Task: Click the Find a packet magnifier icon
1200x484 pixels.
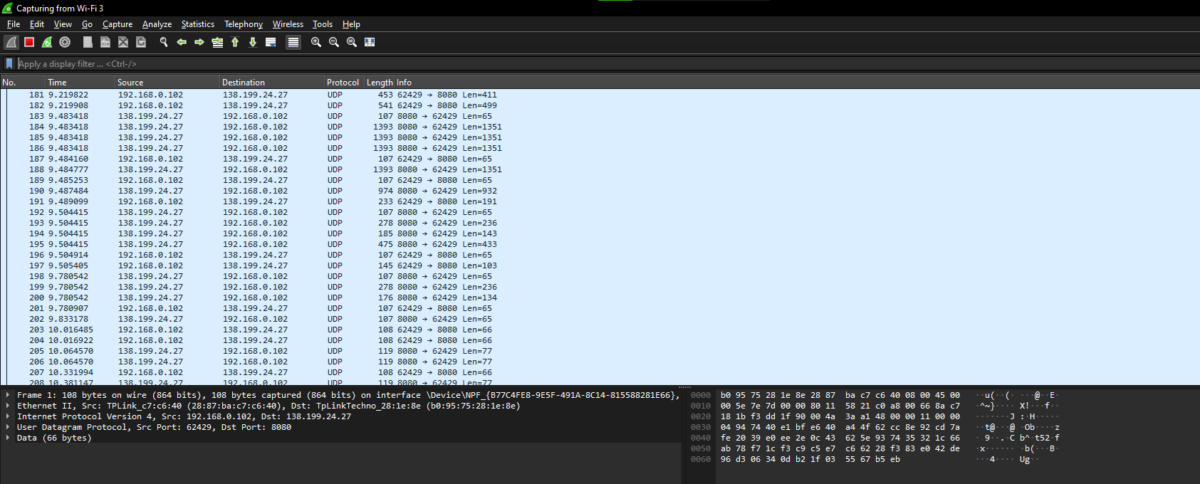Action: click(x=164, y=42)
